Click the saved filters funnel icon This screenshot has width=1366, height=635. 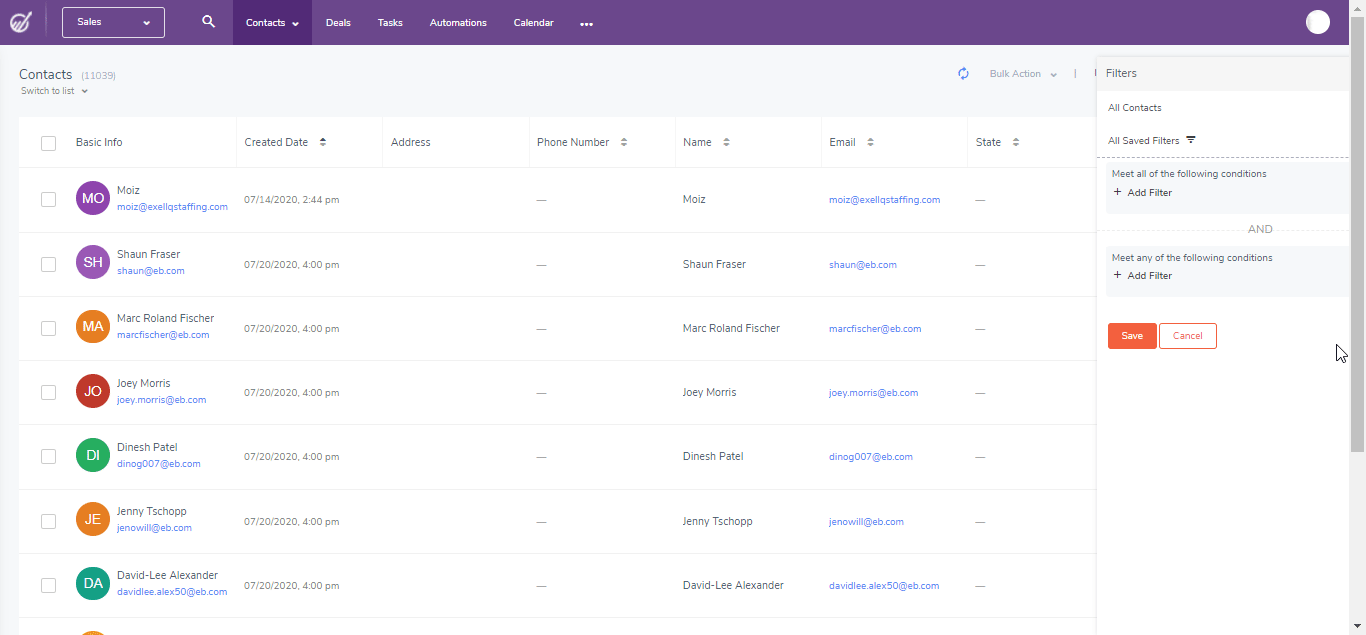(x=1191, y=140)
